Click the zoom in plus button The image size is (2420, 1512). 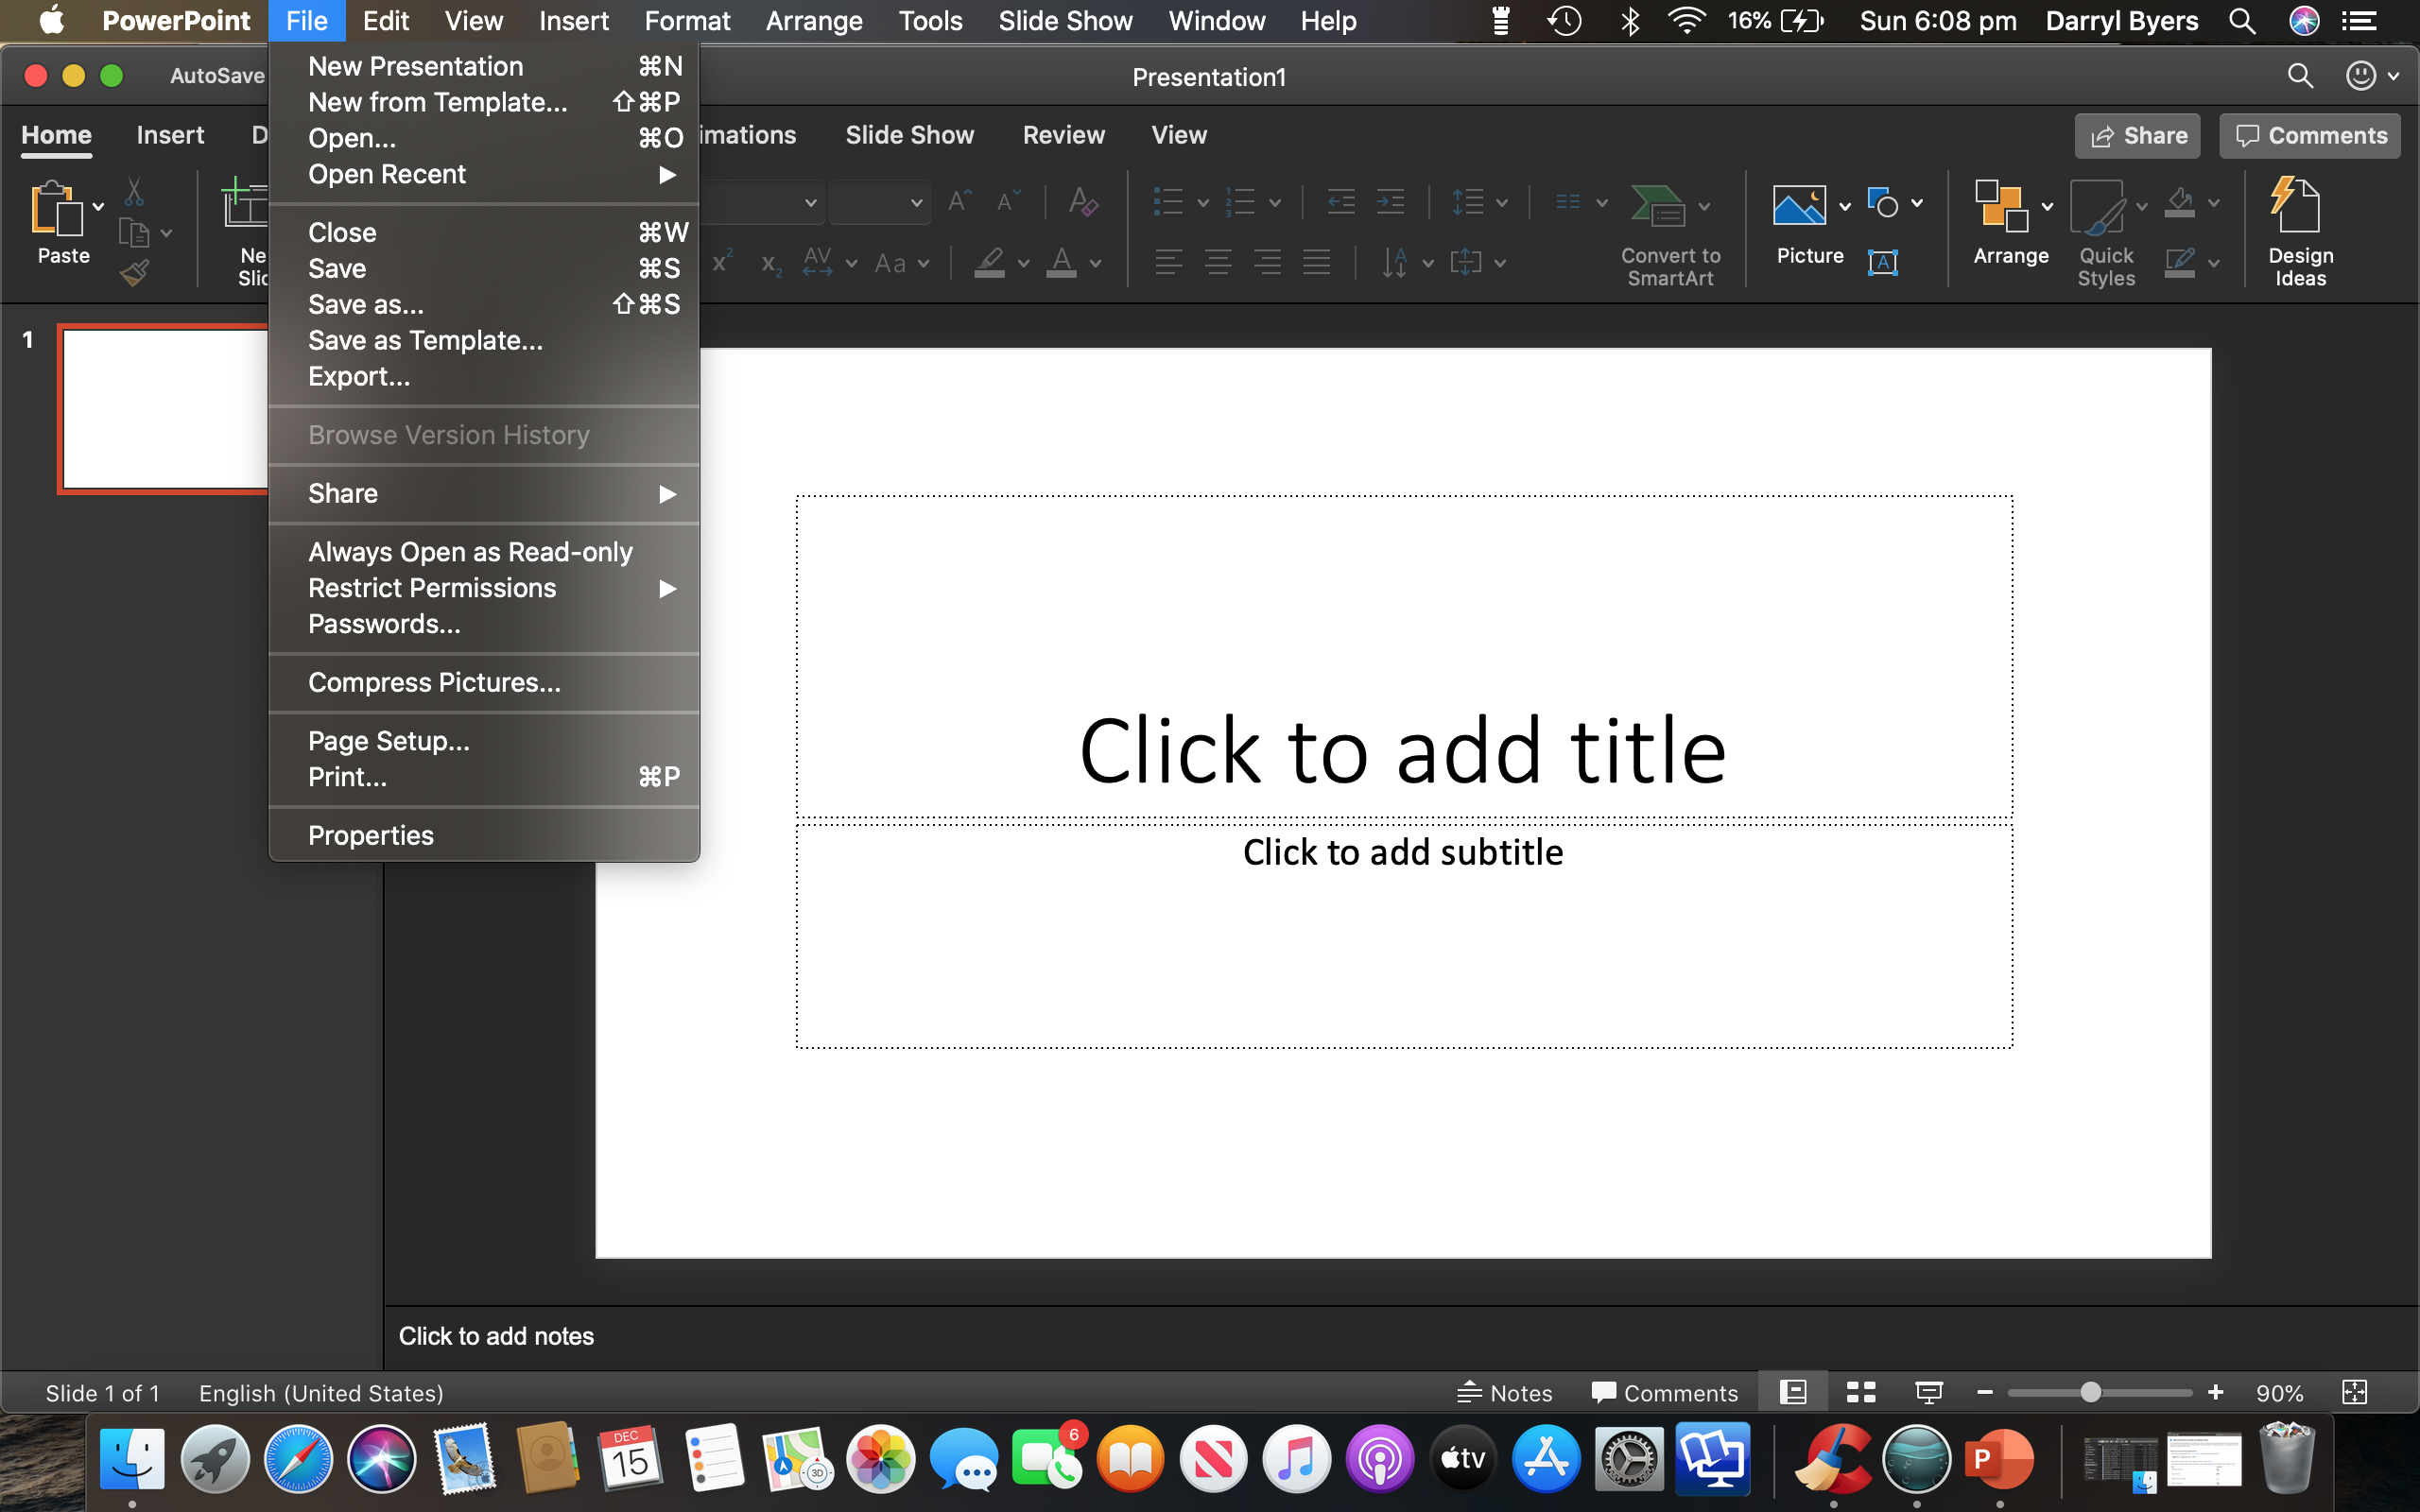coord(2216,1392)
